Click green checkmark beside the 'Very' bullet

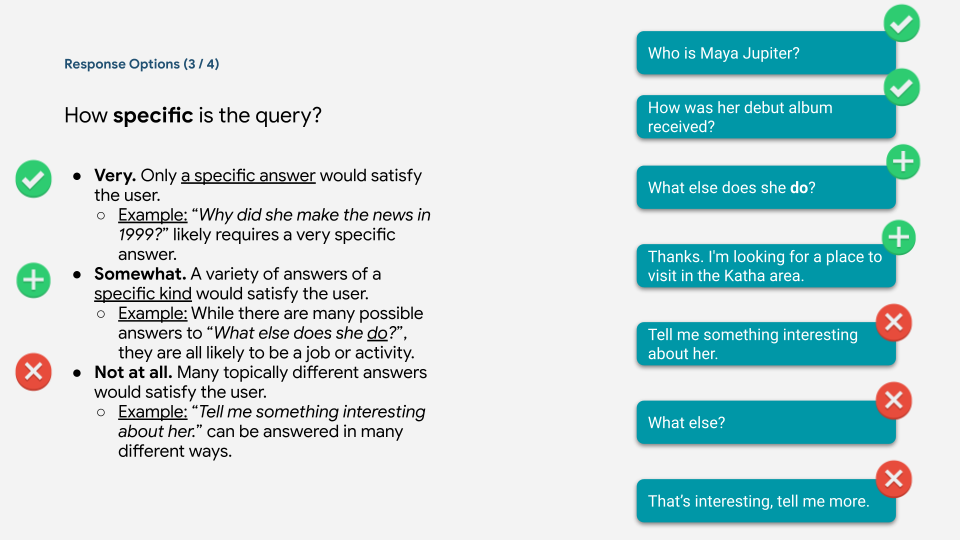click(x=34, y=180)
